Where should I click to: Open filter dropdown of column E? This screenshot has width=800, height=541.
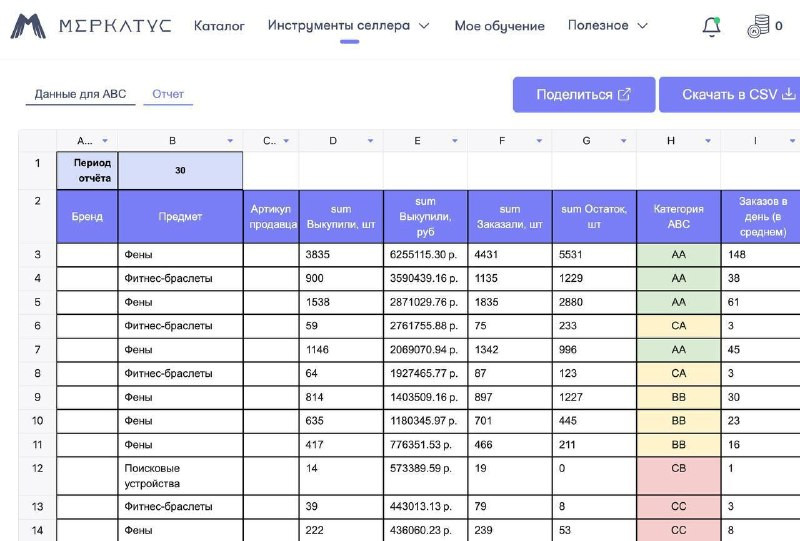(455, 141)
